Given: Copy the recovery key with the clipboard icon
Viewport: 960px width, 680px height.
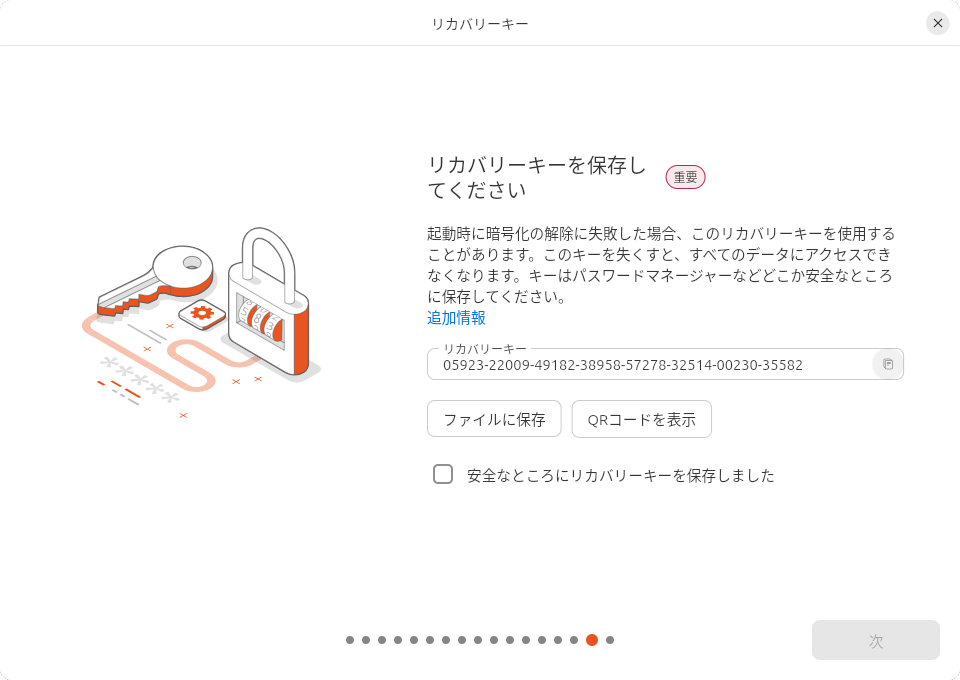Looking at the screenshot, I should 887,364.
